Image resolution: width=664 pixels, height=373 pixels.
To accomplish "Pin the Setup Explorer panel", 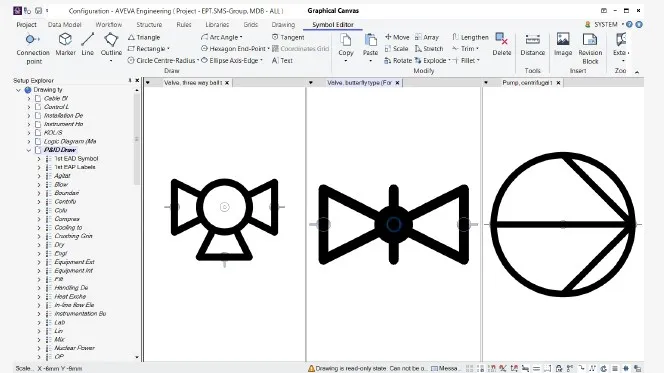I will pos(130,80).
